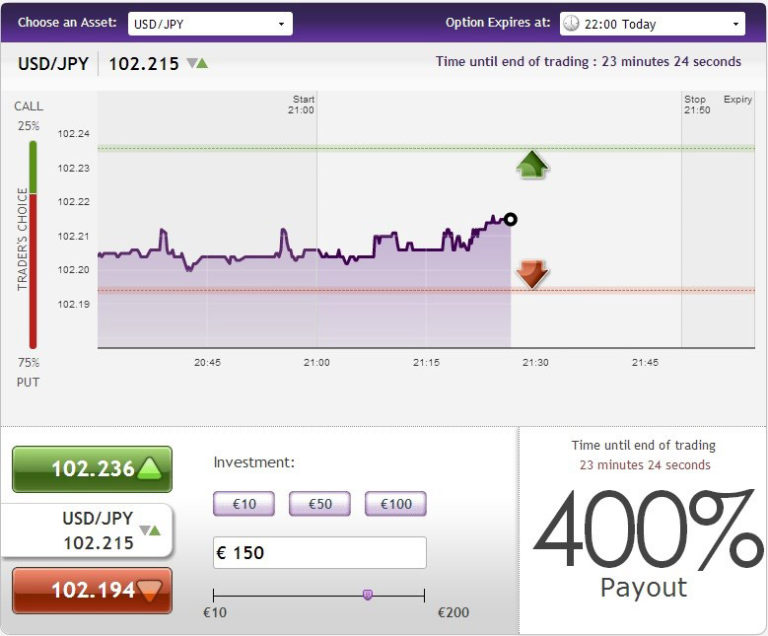Click the €10 slider minimum label

(215, 612)
